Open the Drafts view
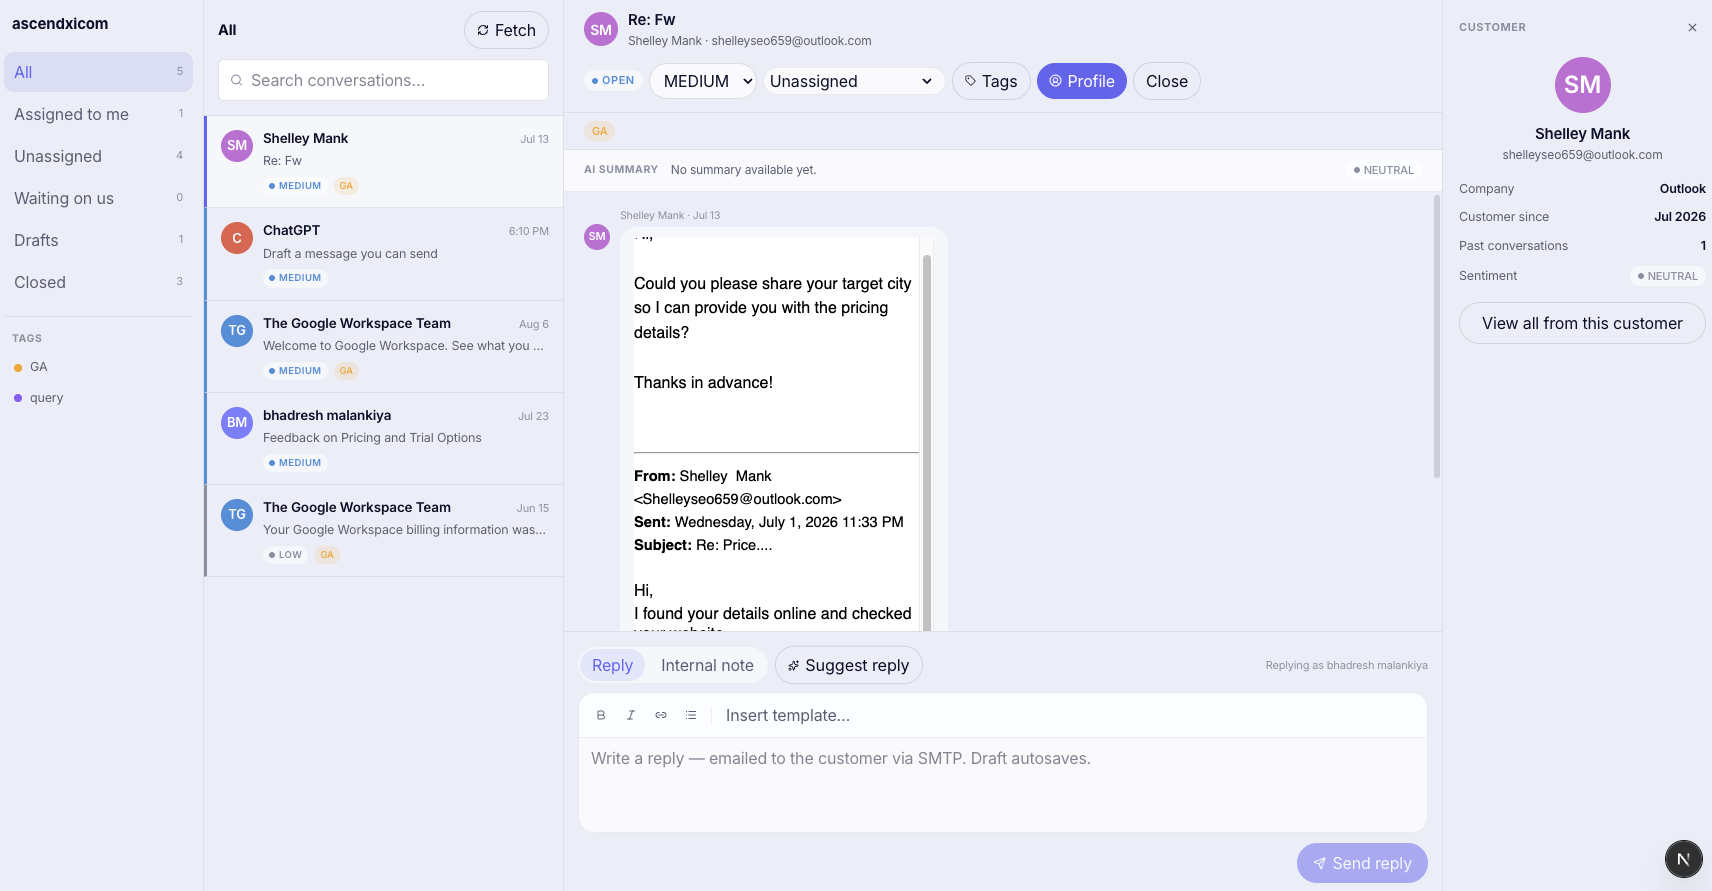 tap(98, 240)
